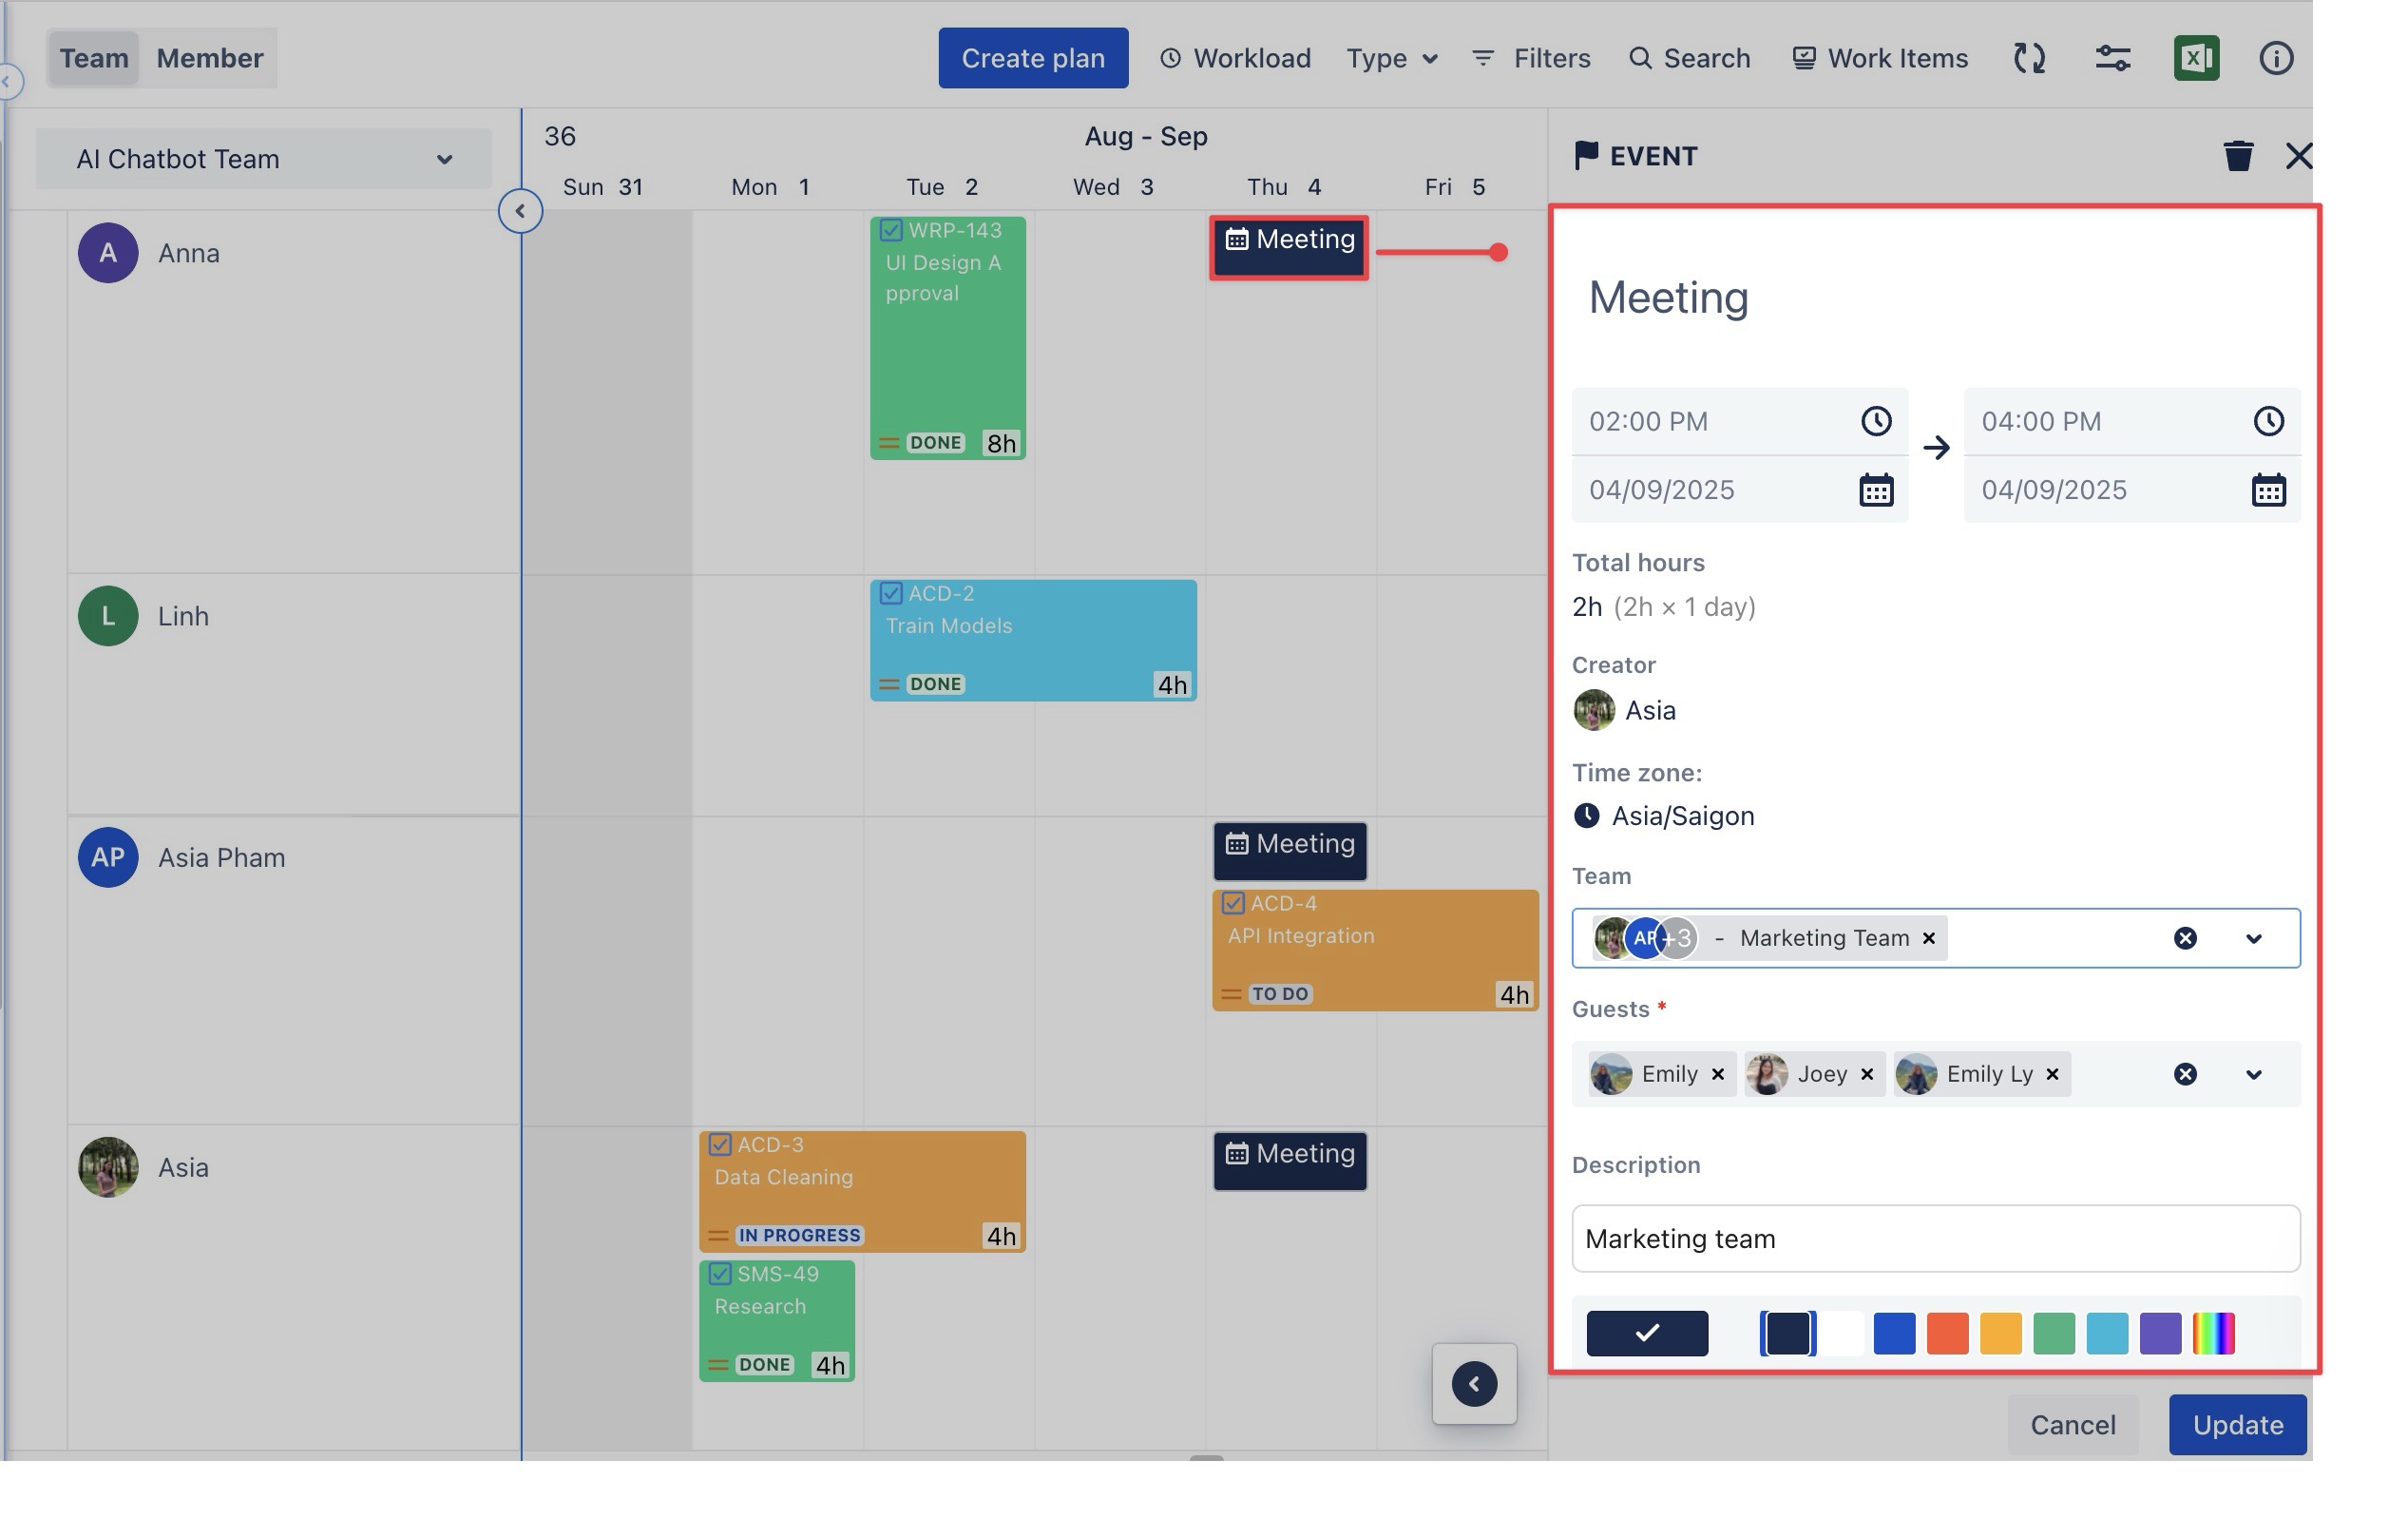Click the info circle icon
The image size is (2408, 1518).
[x=2276, y=58]
